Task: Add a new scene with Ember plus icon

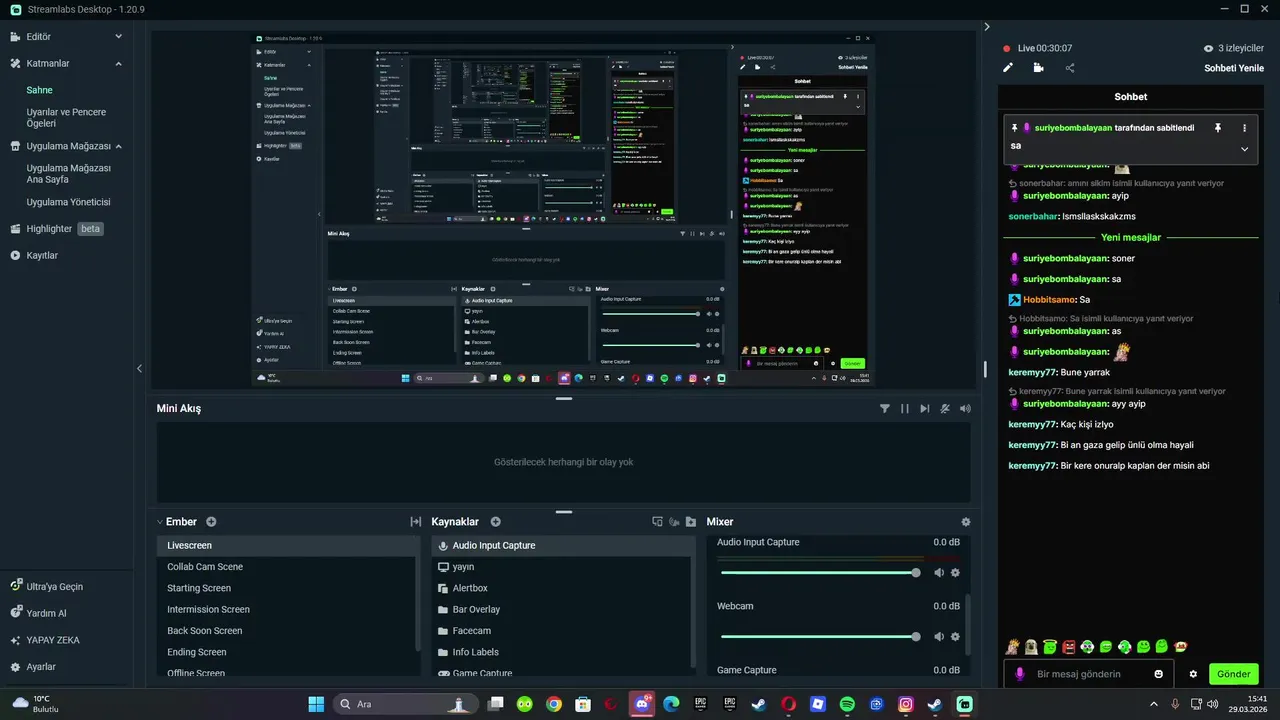Action: 211,522
